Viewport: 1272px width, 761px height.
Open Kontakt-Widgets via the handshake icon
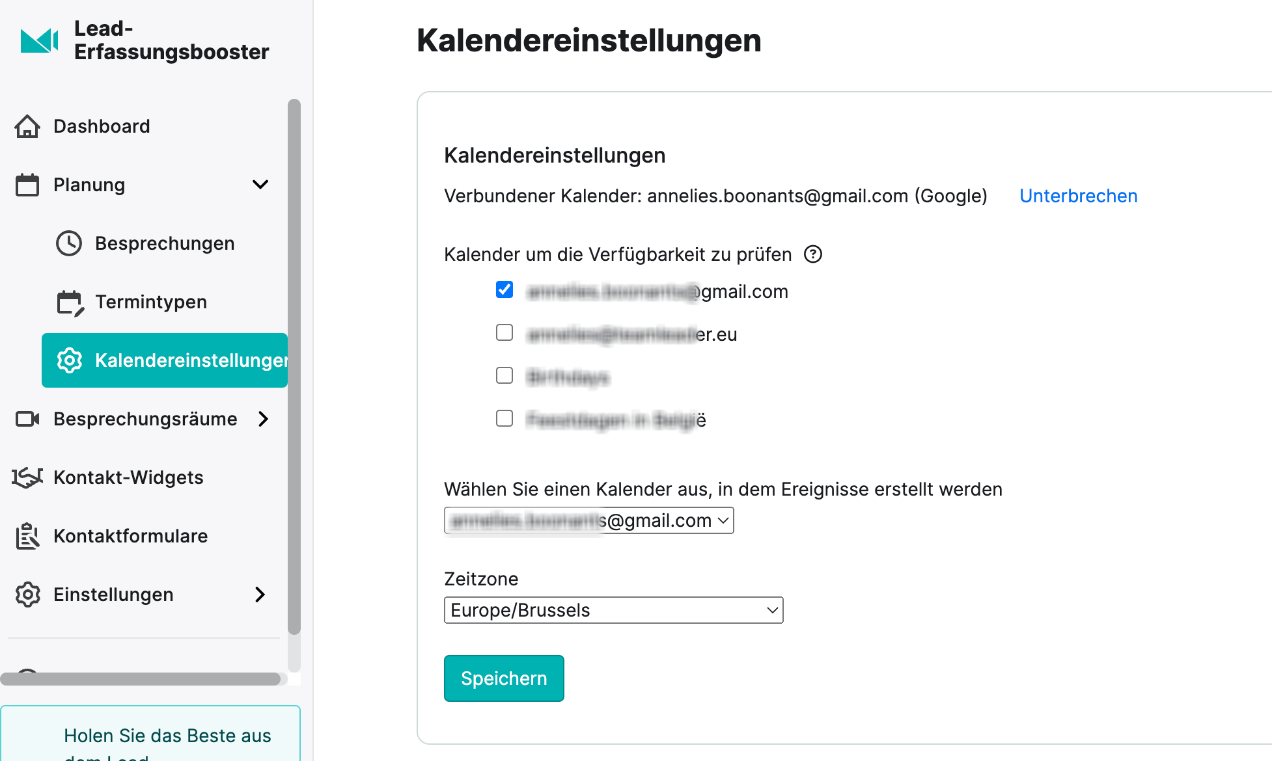coord(28,477)
